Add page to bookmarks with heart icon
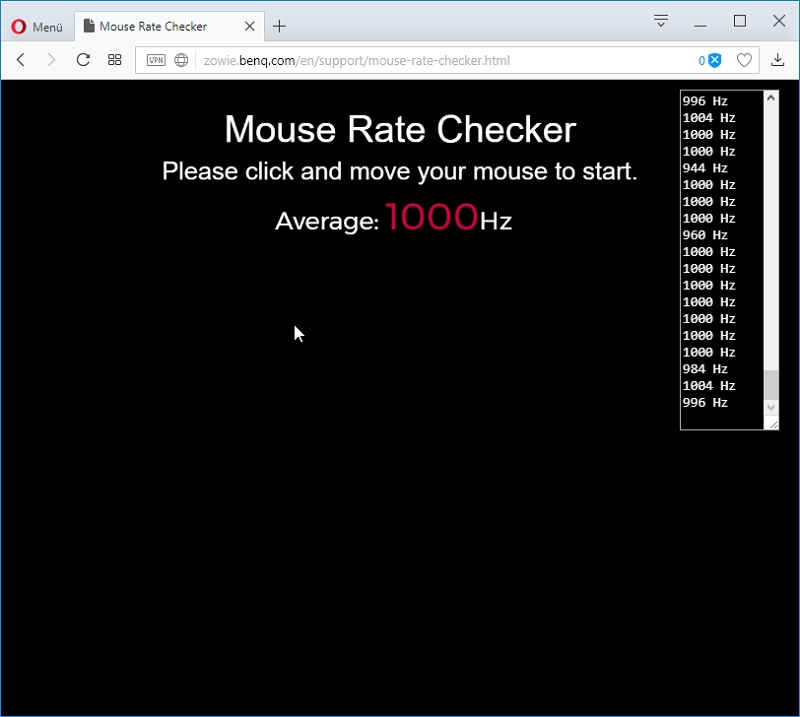 [744, 60]
